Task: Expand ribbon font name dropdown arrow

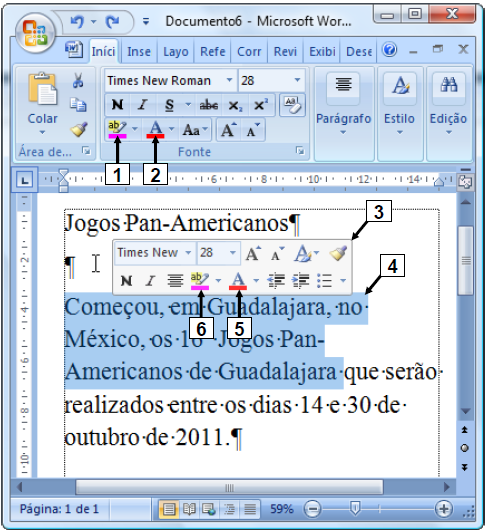Action: [229, 80]
